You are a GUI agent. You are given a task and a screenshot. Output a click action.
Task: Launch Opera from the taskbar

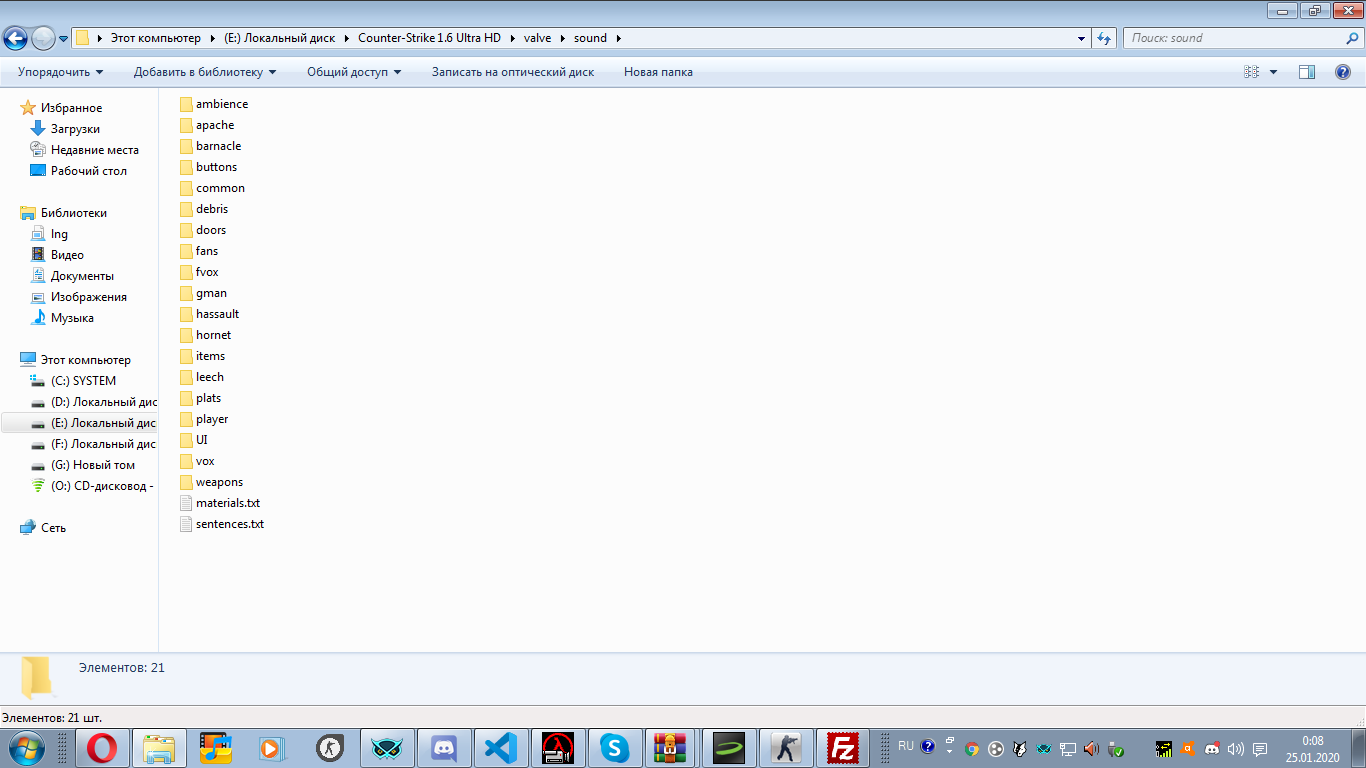coord(103,748)
